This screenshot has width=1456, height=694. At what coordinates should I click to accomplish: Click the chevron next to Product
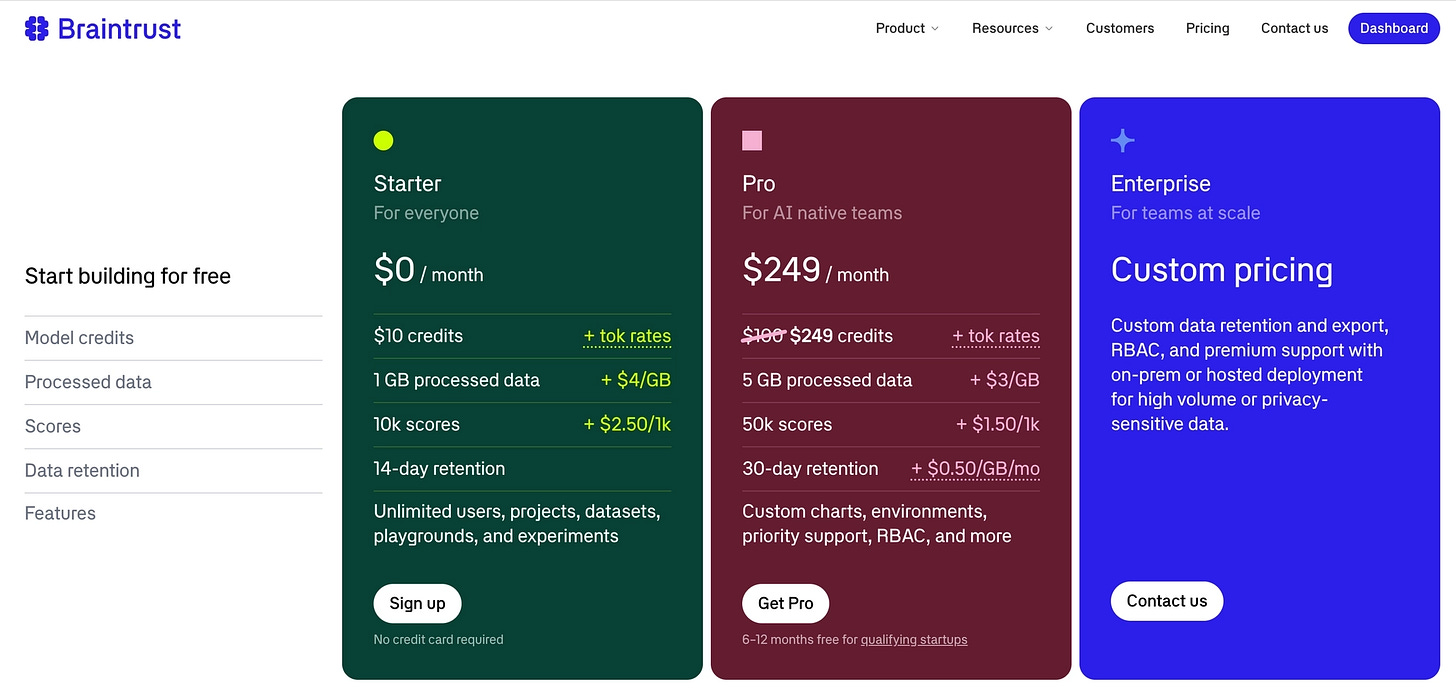(935, 29)
